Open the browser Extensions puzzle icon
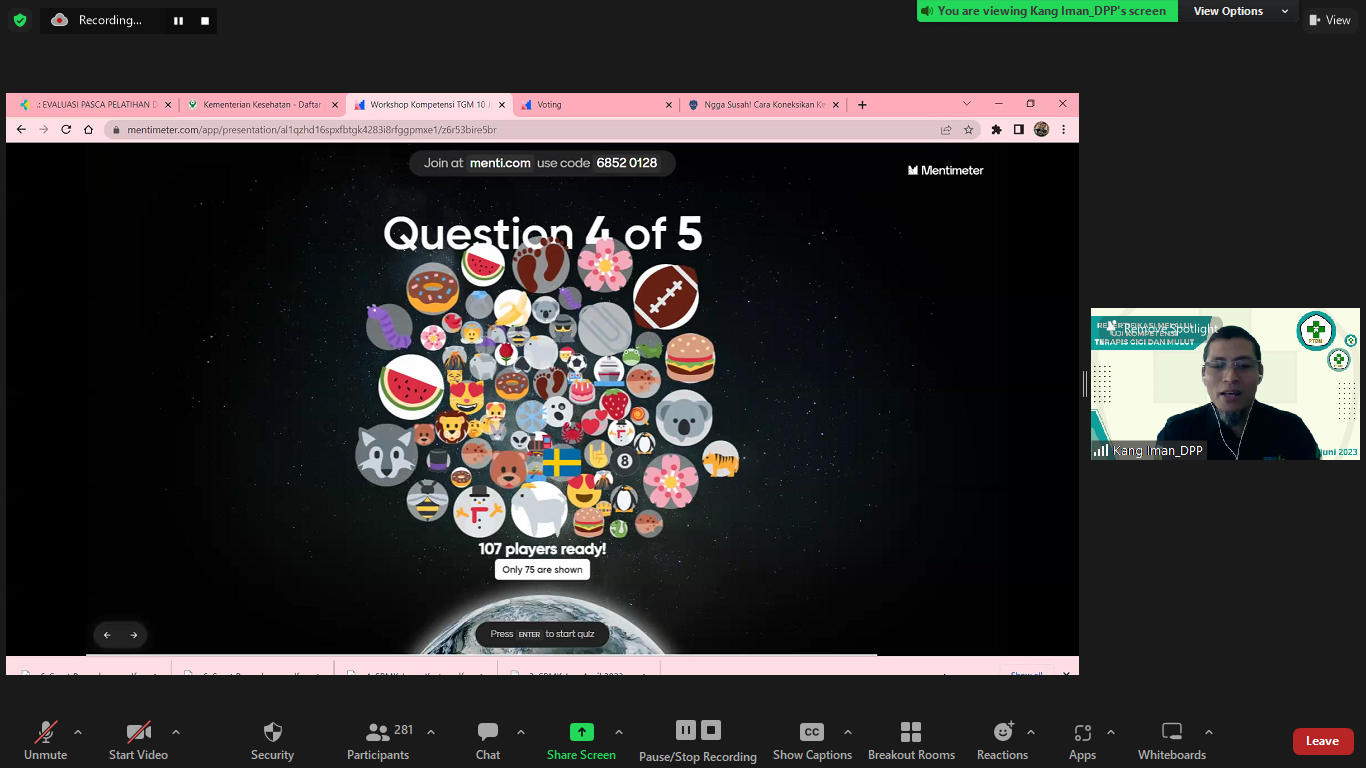This screenshot has height=768, width=1366. [x=996, y=129]
